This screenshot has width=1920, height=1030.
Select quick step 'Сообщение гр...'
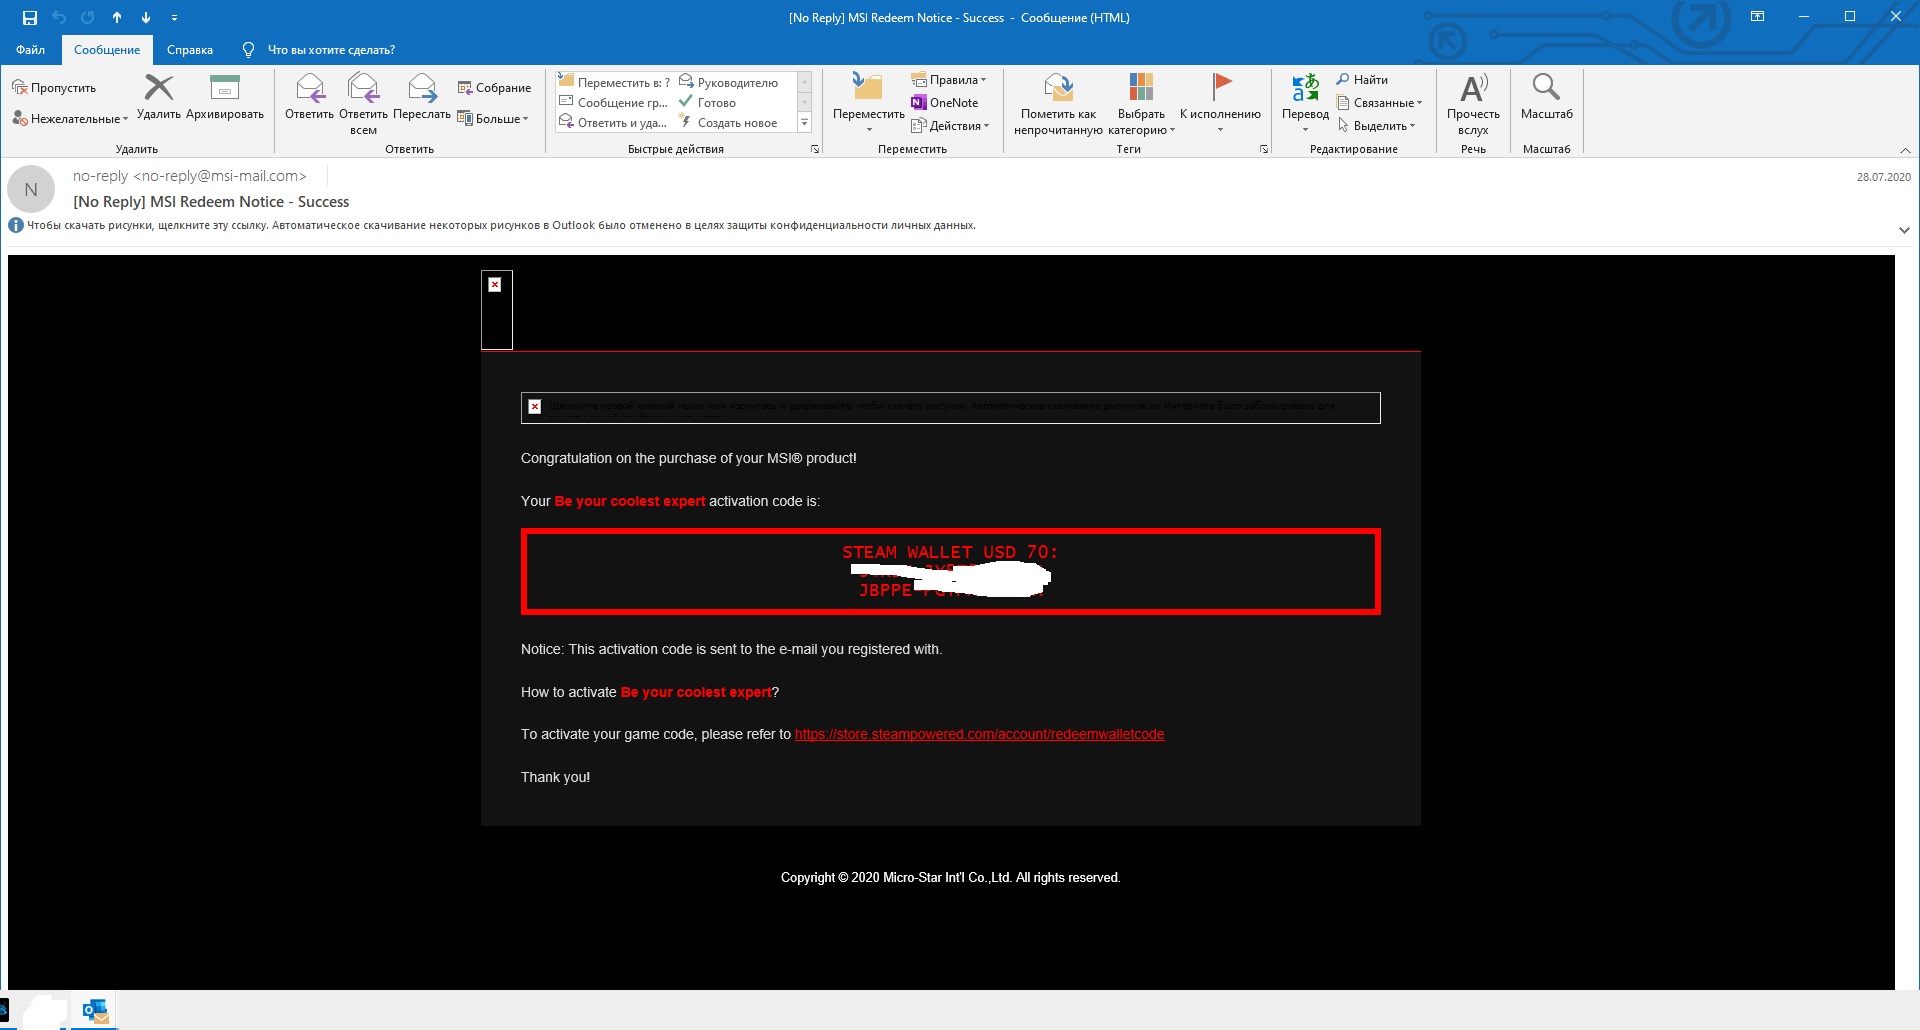[x=614, y=102]
